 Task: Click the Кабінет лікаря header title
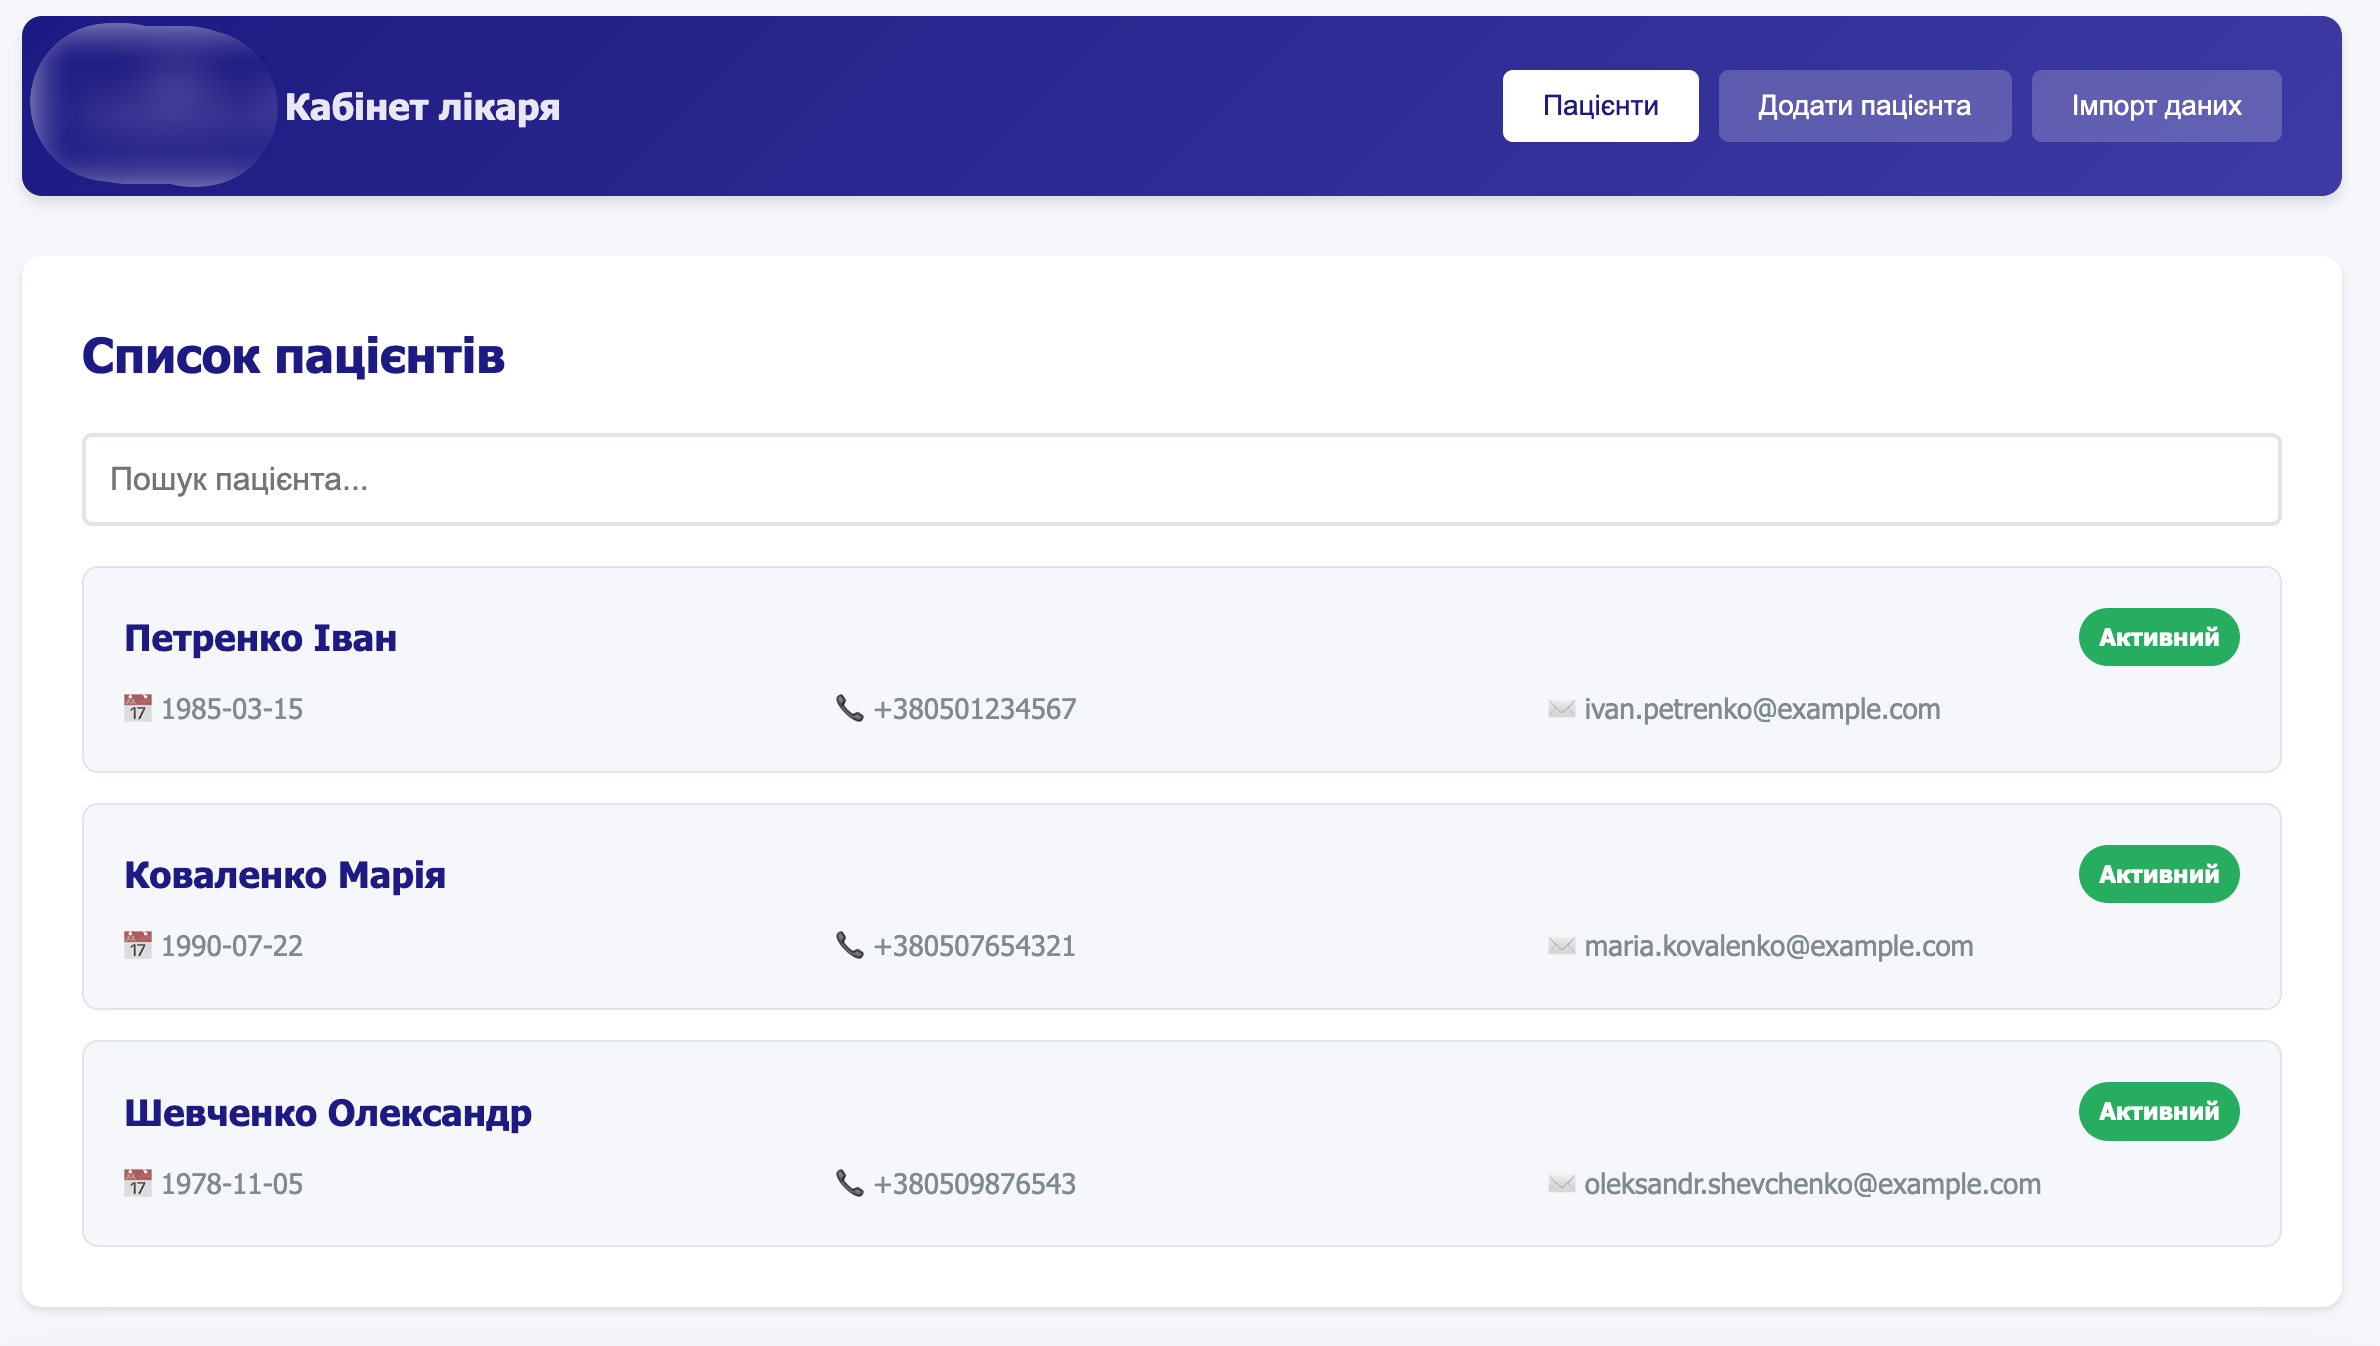pos(422,107)
